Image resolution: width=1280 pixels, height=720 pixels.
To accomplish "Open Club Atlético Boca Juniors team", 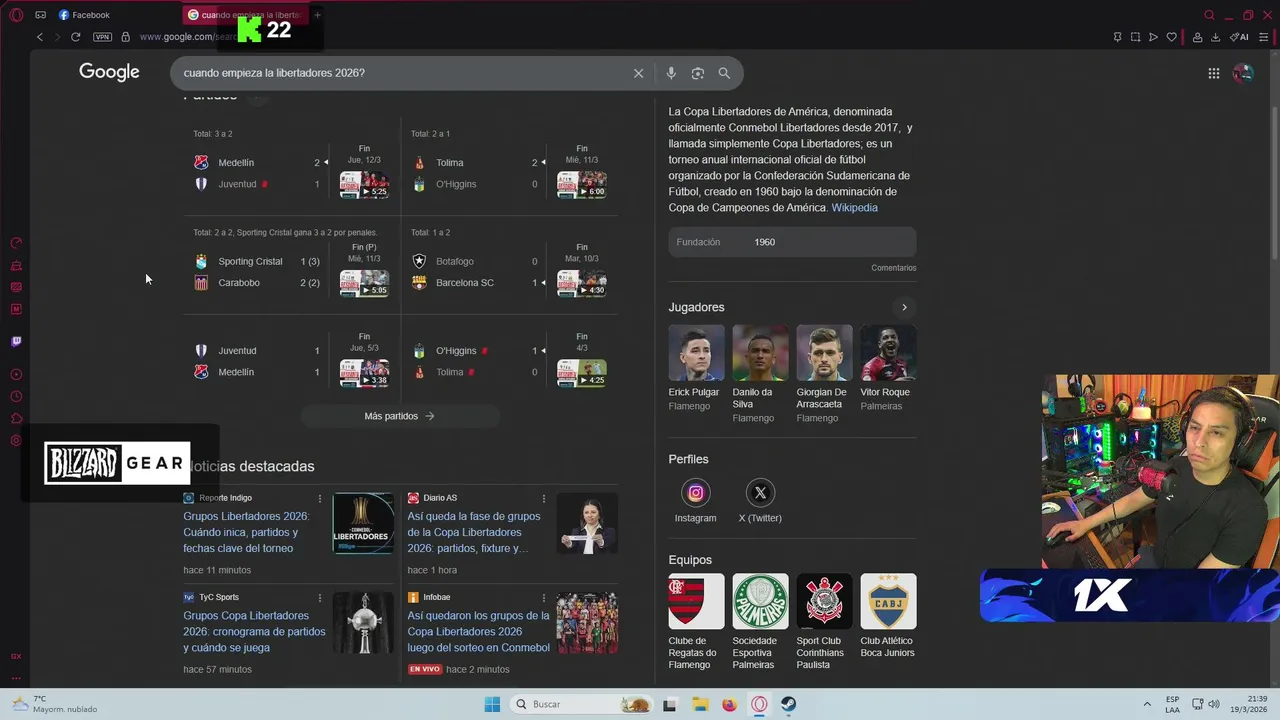I will [x=888, y=616].
